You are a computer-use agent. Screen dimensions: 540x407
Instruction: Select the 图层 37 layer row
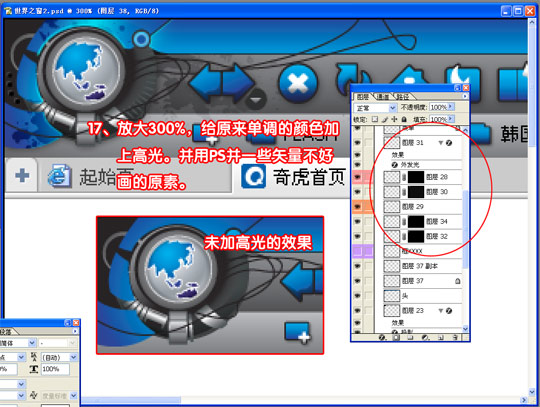[x=422, y=281]
